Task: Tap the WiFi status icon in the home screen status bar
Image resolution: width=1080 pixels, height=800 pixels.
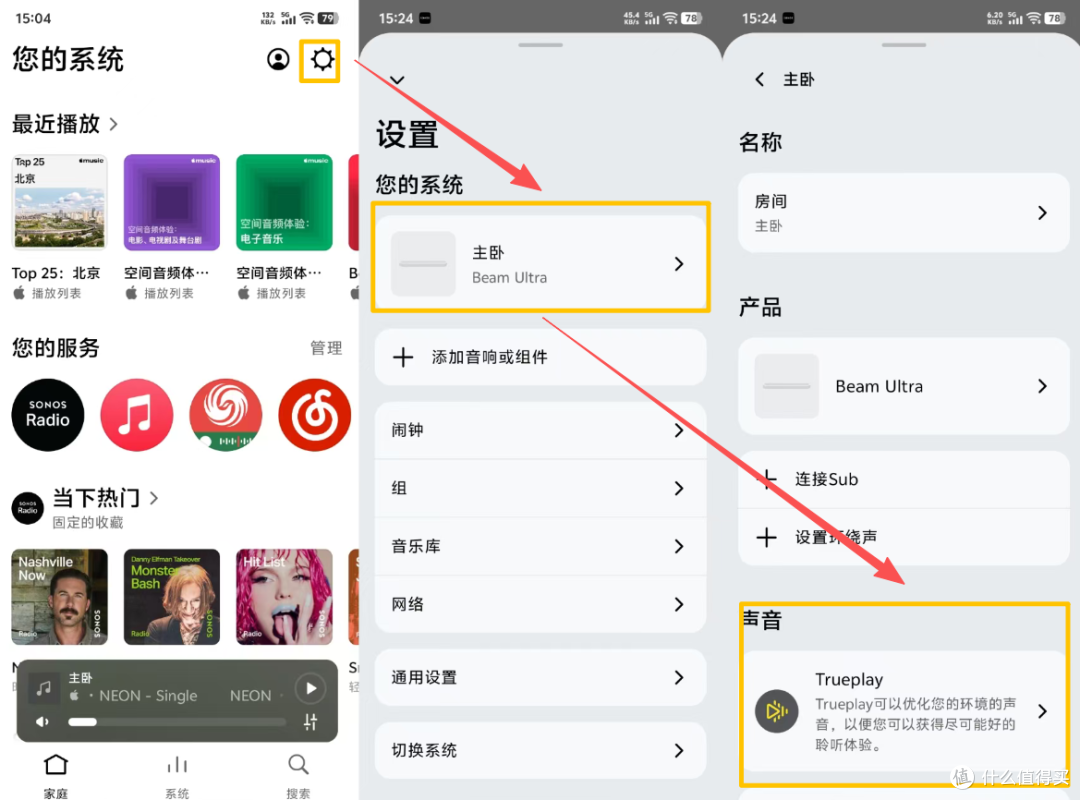Action: 307,18
